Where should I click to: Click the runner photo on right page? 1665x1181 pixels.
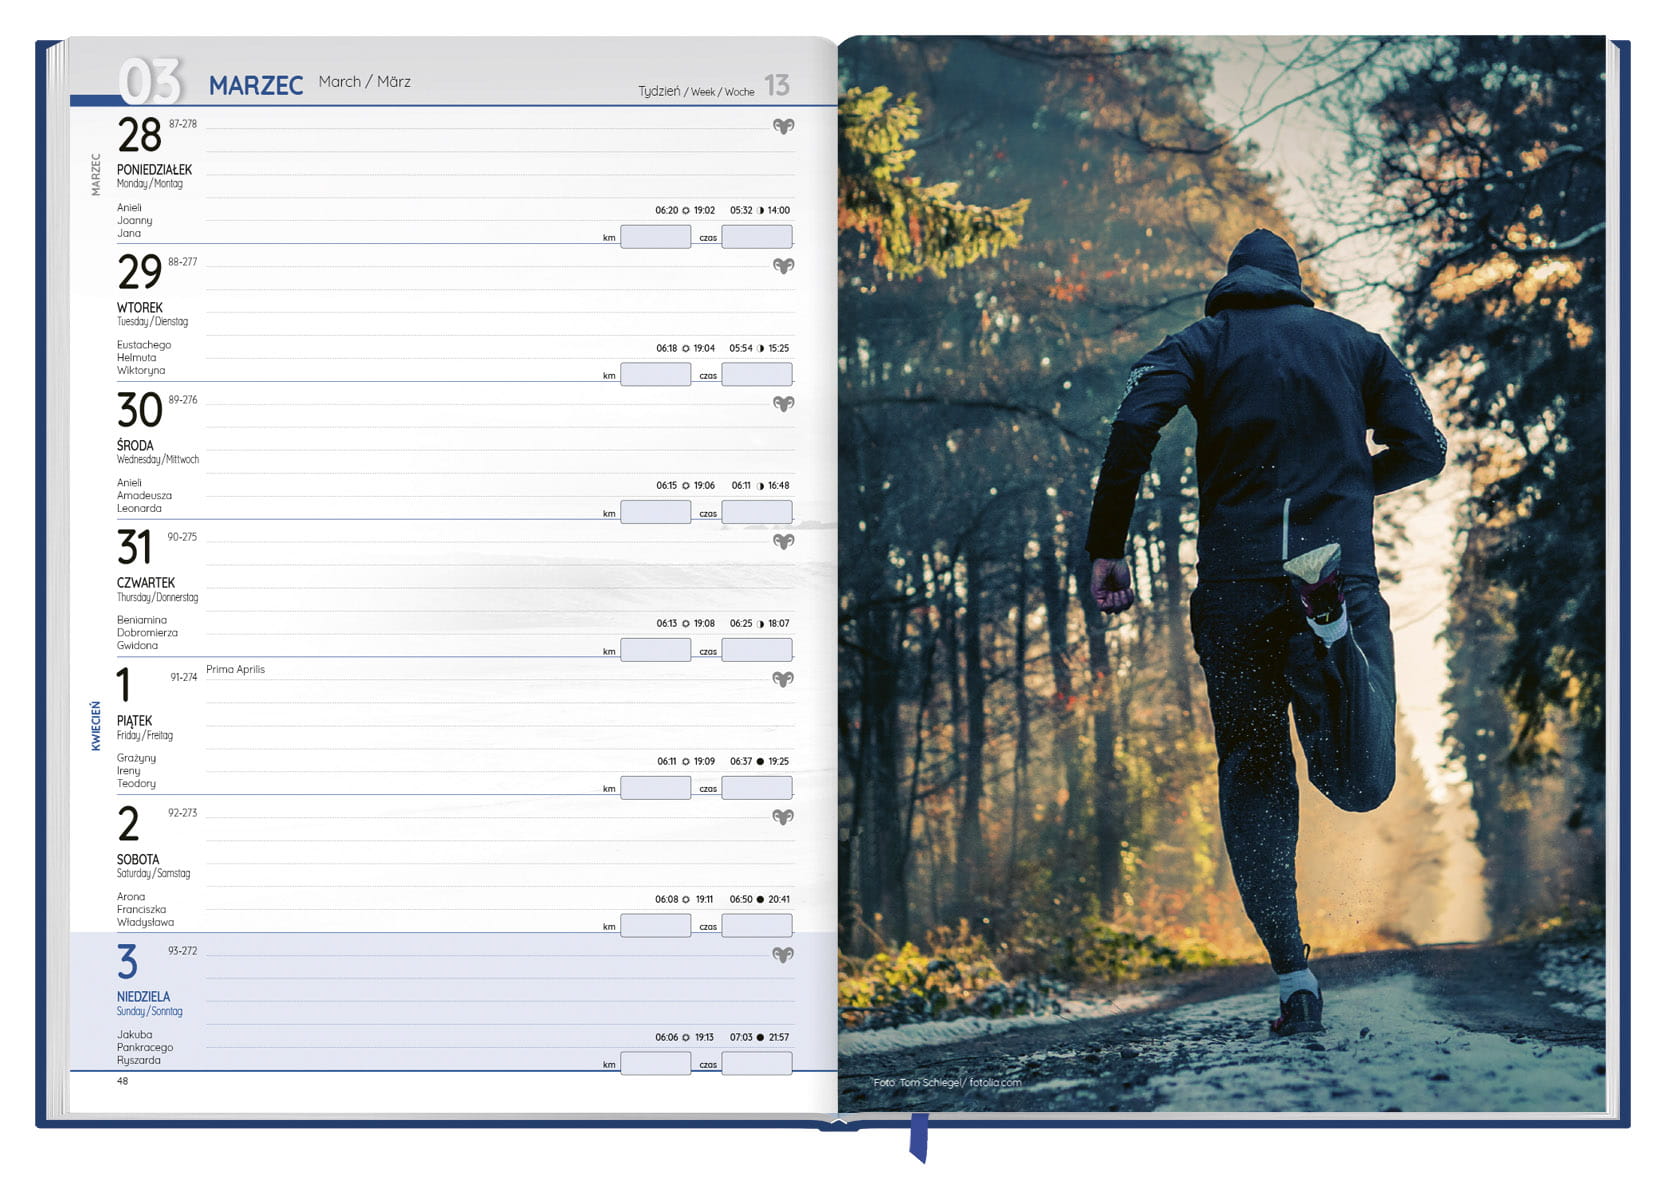click(1222, 573)
